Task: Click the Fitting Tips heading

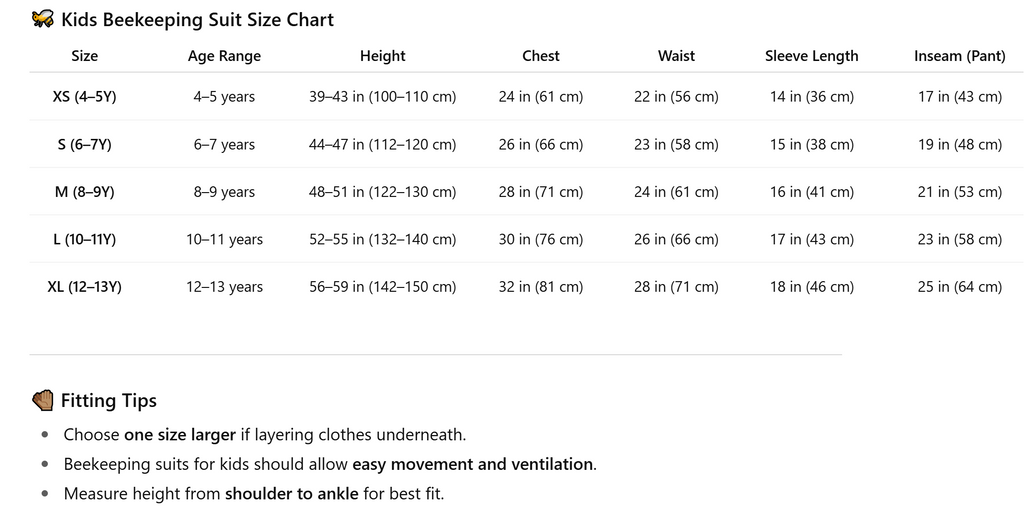Action: [108, 401]
